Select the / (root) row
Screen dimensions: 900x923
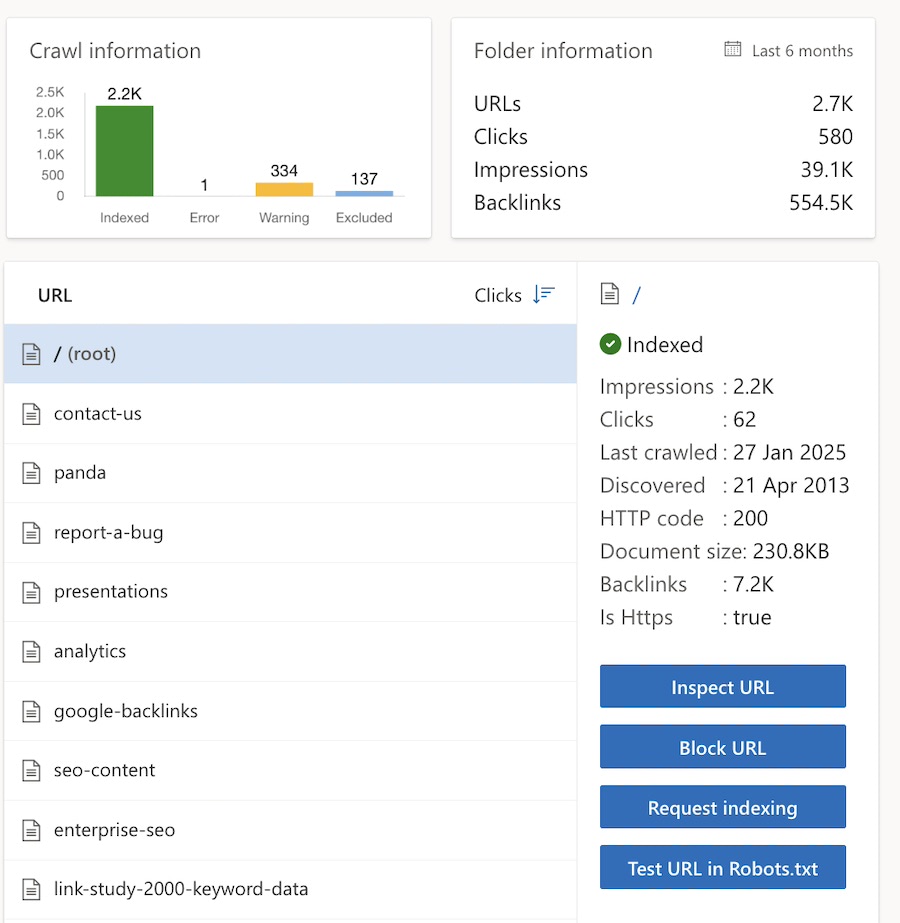tap(290, 354)
